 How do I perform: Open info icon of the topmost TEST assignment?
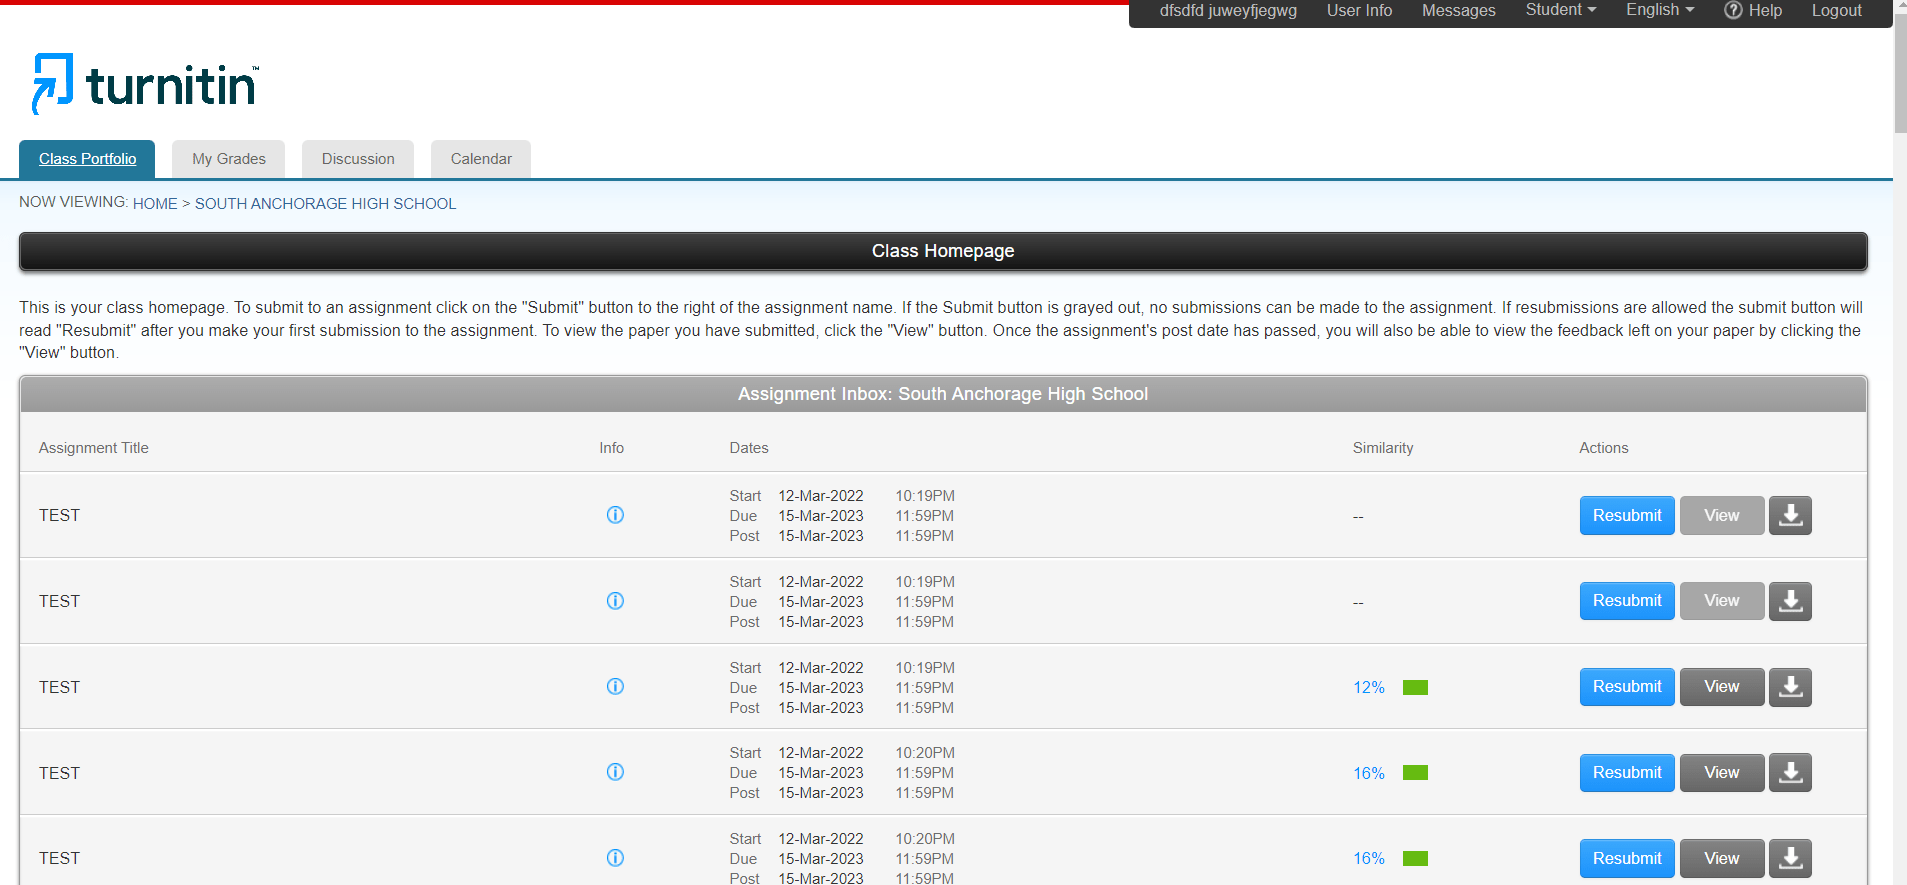(615, 515)
